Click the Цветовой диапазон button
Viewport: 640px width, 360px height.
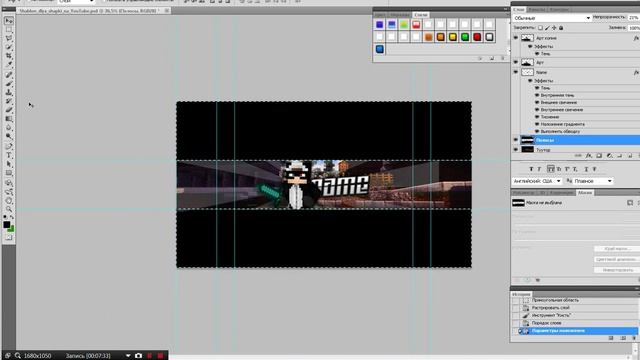(x=616, y=259)
